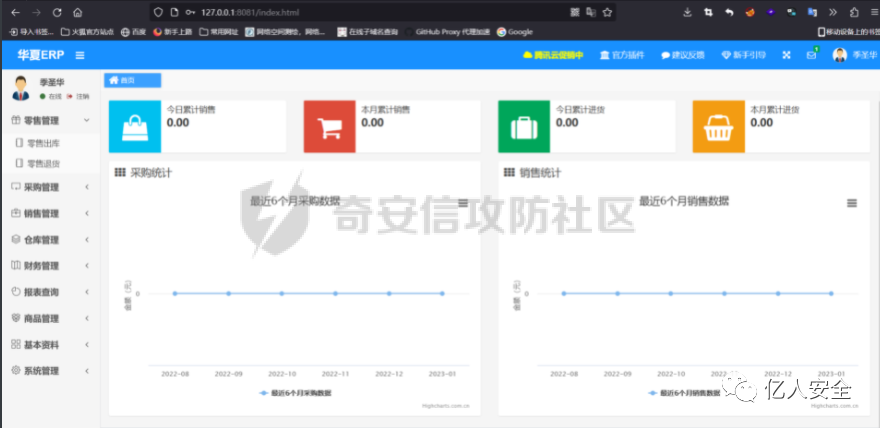Click the 基本资料 grid icon in sidebar
This screenshot has height=428, width=880.
pyautogui.click(x=16, y=344)
